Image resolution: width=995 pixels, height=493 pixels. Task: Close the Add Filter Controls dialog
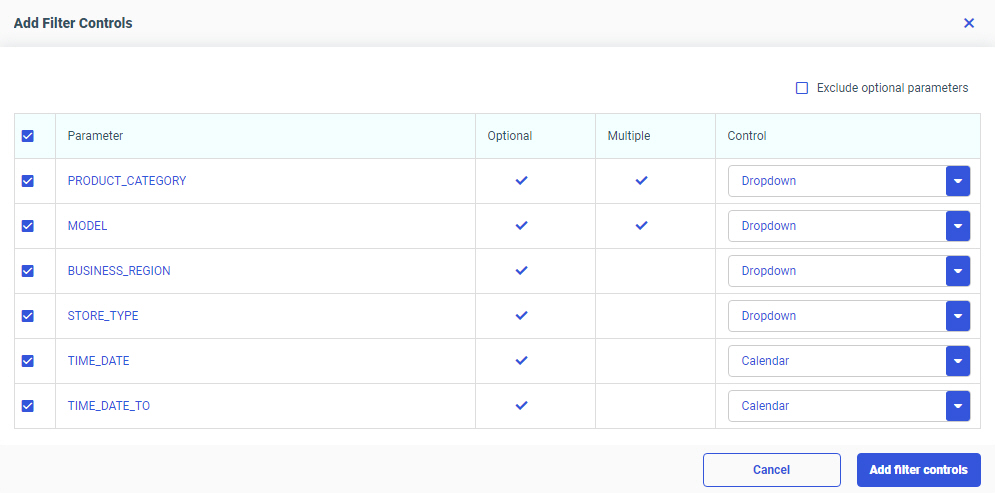click(968, 23)
